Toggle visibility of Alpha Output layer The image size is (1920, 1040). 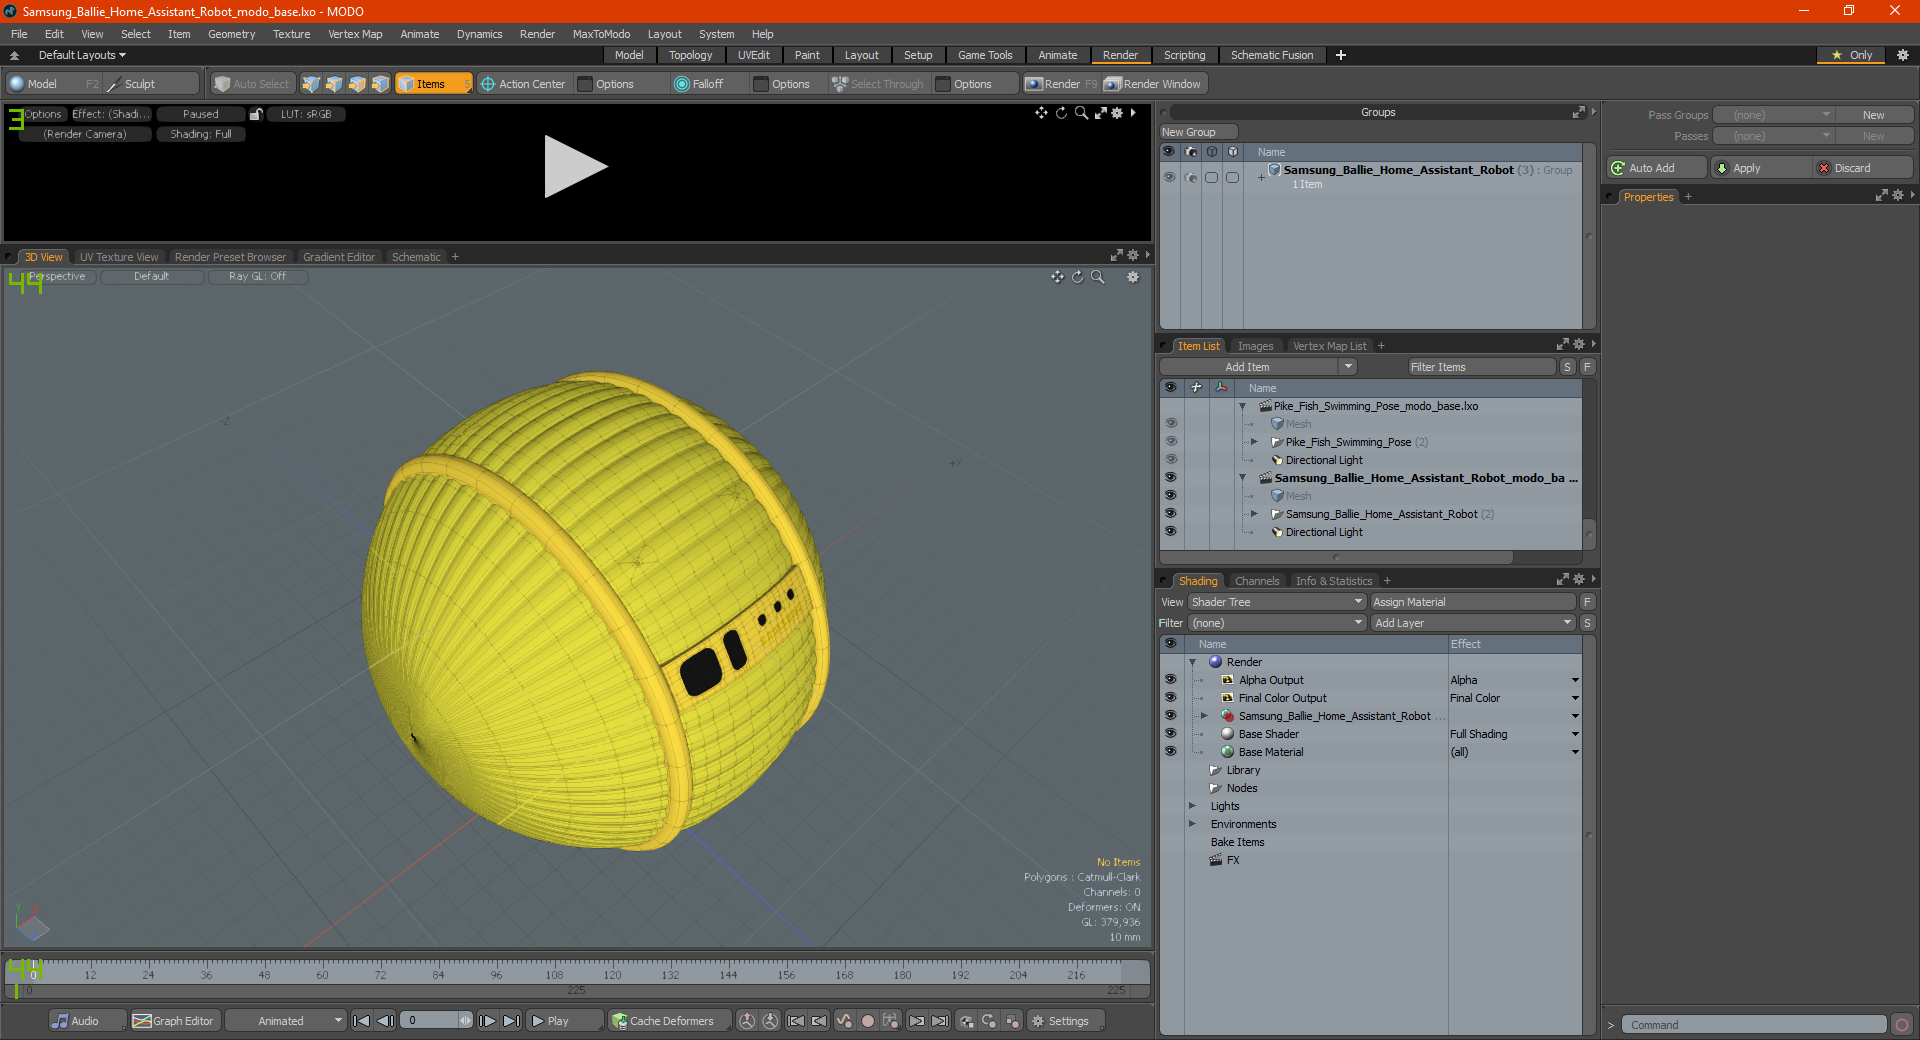[1170, 680]
